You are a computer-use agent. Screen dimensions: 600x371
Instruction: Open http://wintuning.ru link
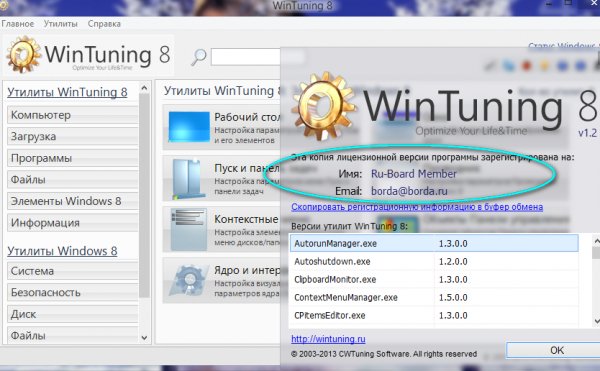[328, 339]
